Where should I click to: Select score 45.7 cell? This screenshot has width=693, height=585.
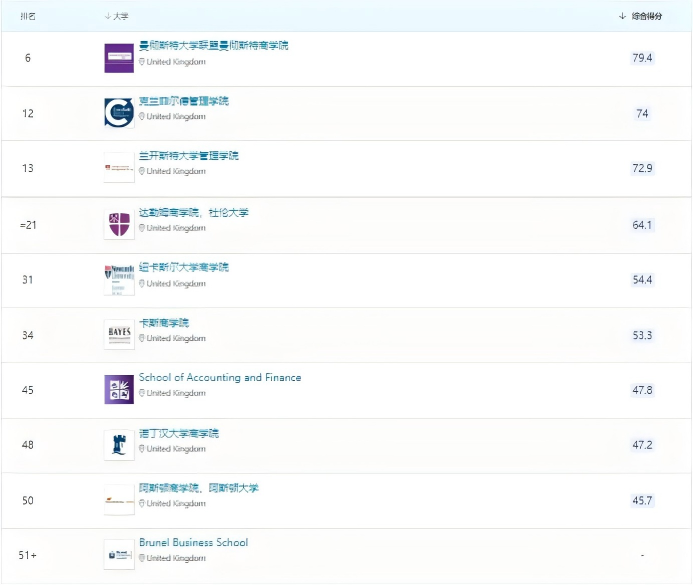(x=642, y=501)
